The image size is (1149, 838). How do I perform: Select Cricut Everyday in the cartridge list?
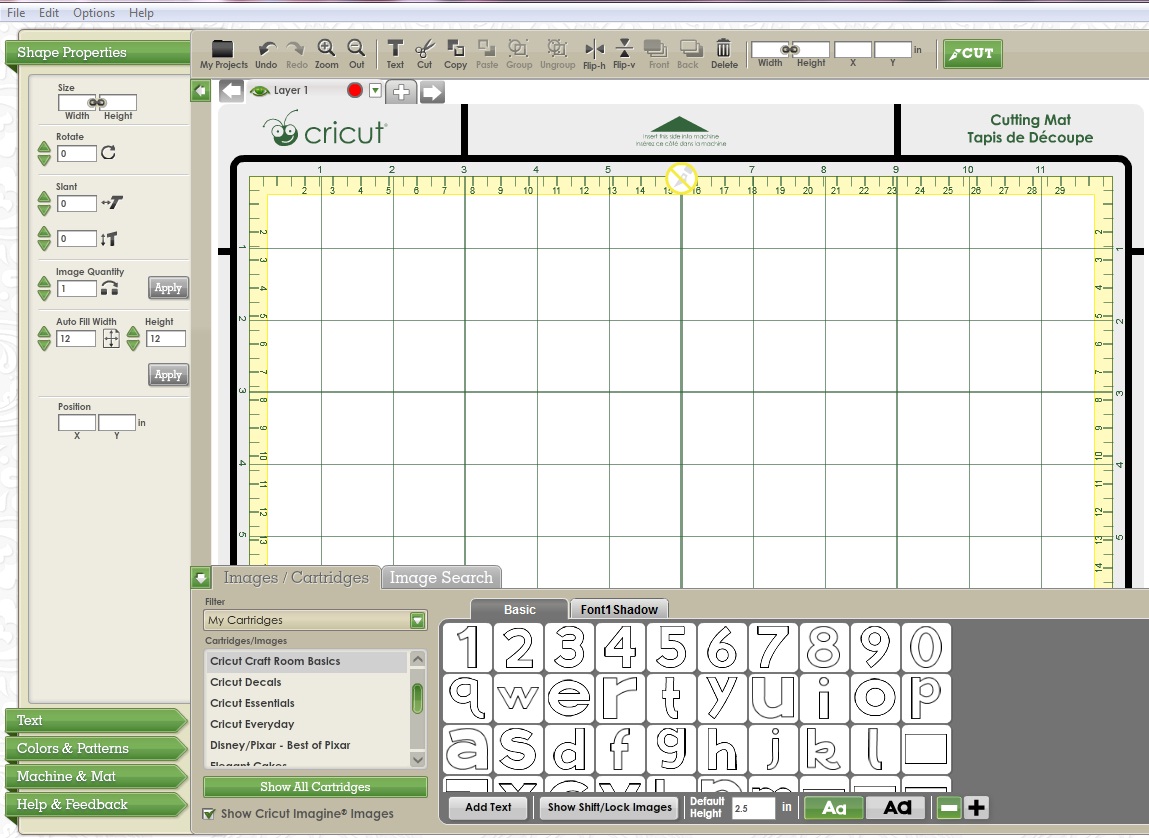[252, 724]
